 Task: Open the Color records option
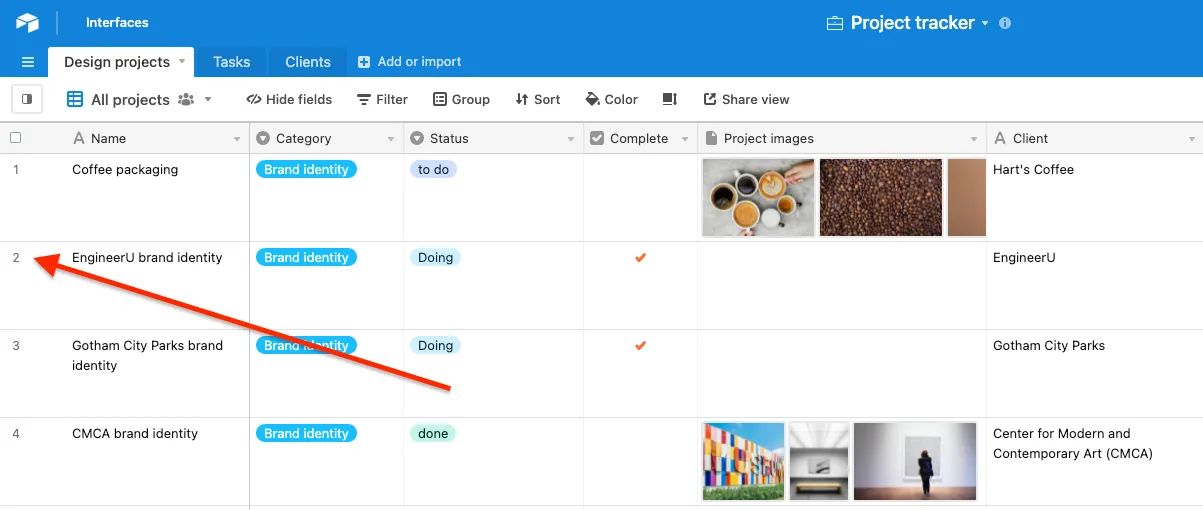click(x=611, y=99)
